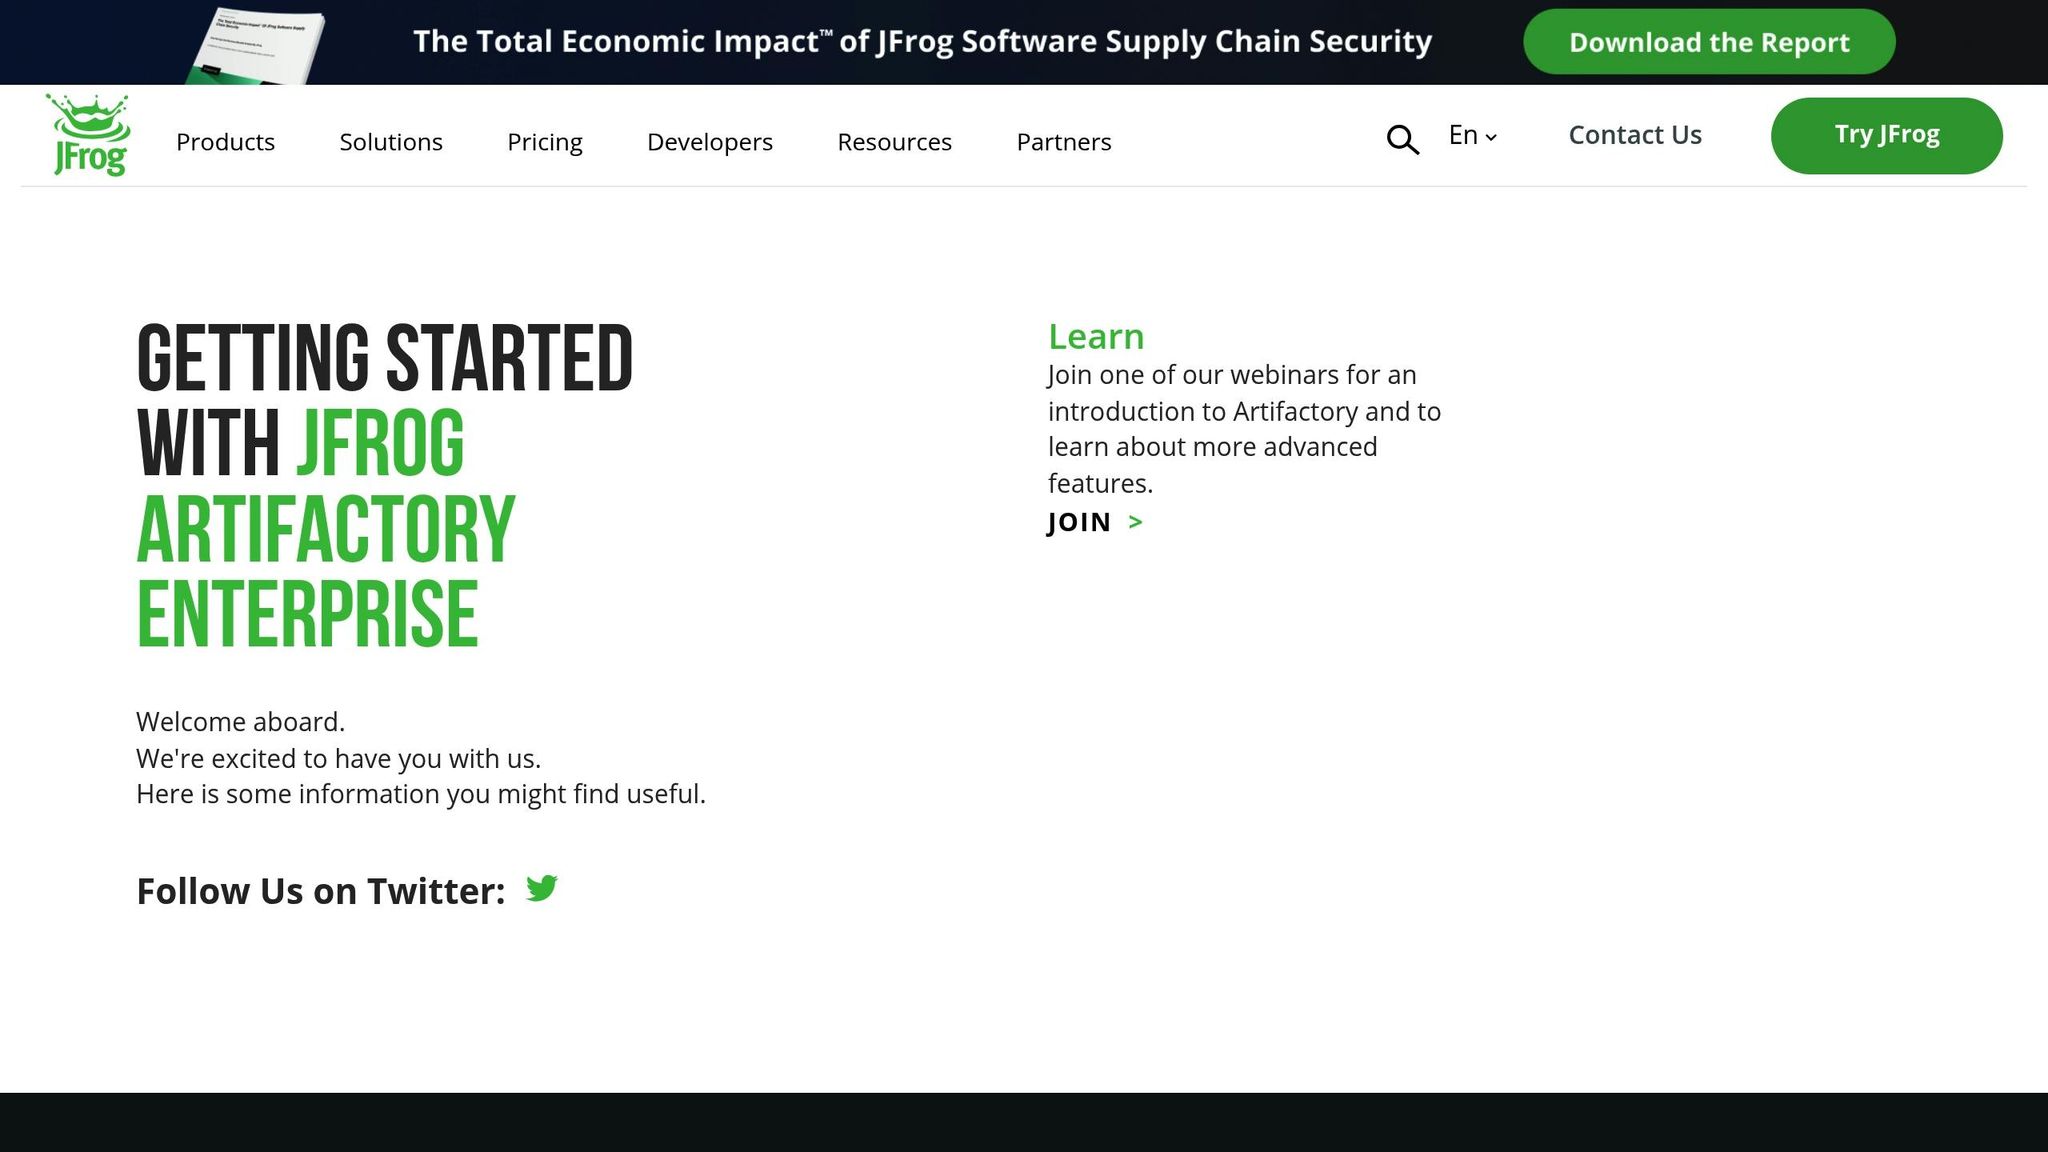Expand the Products navigation menu
Screen dimensions: 2048x1152
(225, 142)
